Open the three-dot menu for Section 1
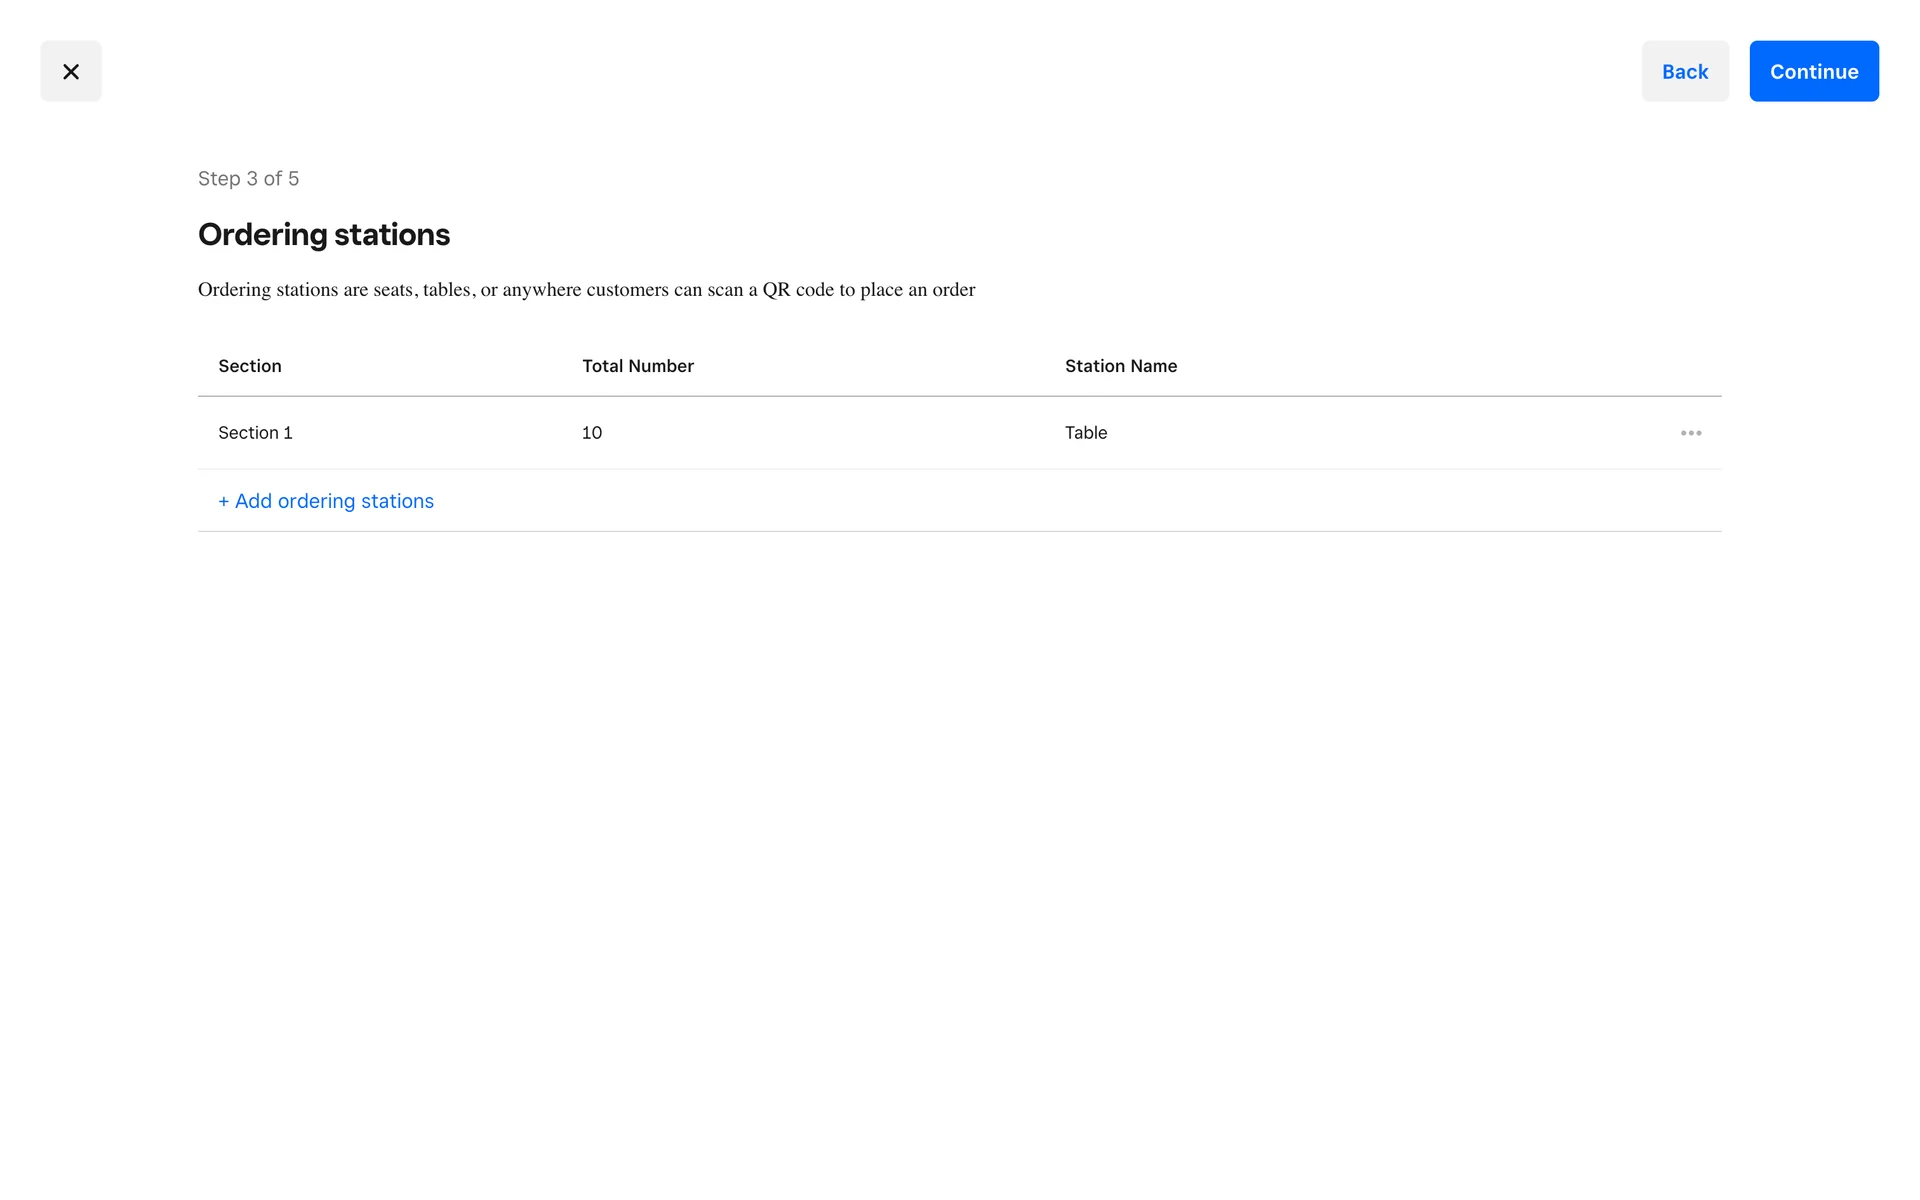Image resolution: width=1920 pixels, height=1200 pixels. click(x=1691, y=433)
